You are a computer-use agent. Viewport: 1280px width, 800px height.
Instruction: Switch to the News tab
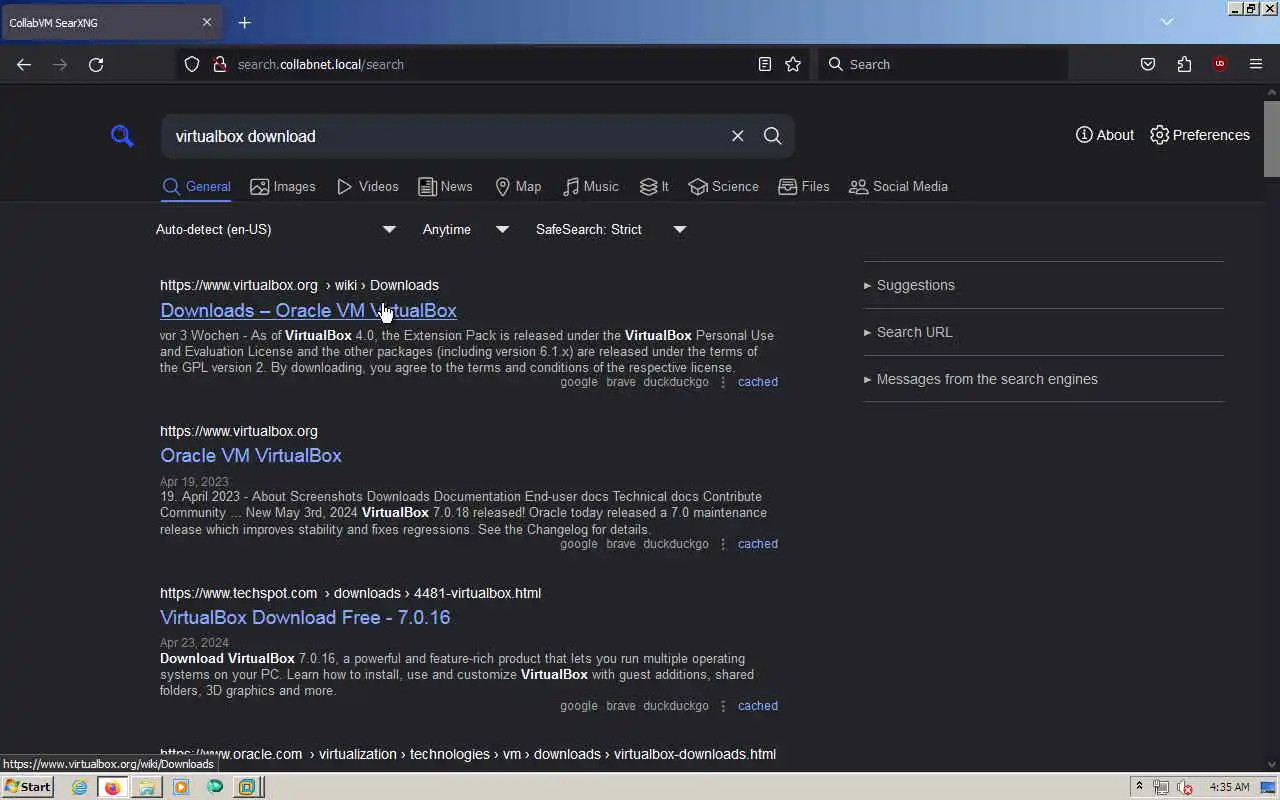pyautogui.click(x=445, y=187)
